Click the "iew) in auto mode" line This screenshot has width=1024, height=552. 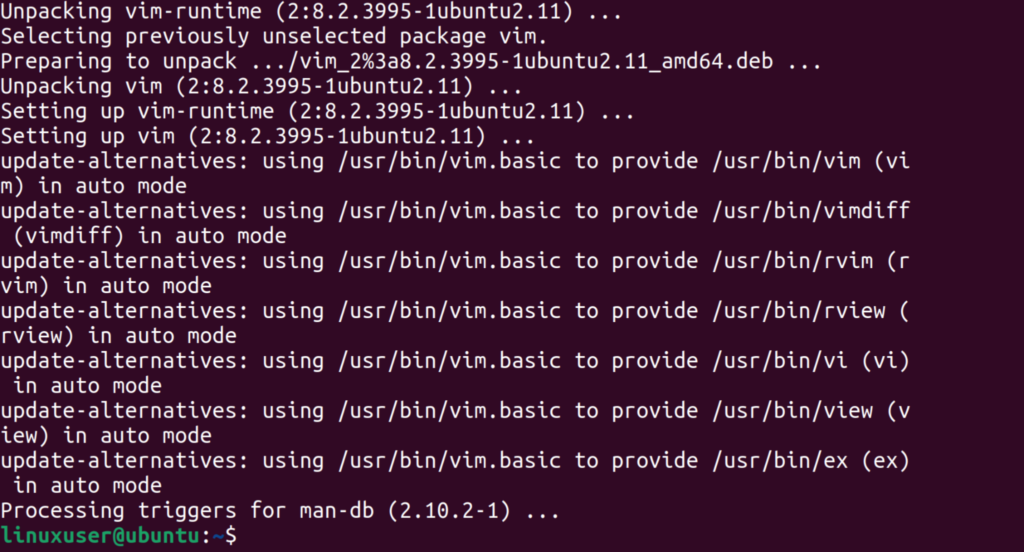coord(107,436)
